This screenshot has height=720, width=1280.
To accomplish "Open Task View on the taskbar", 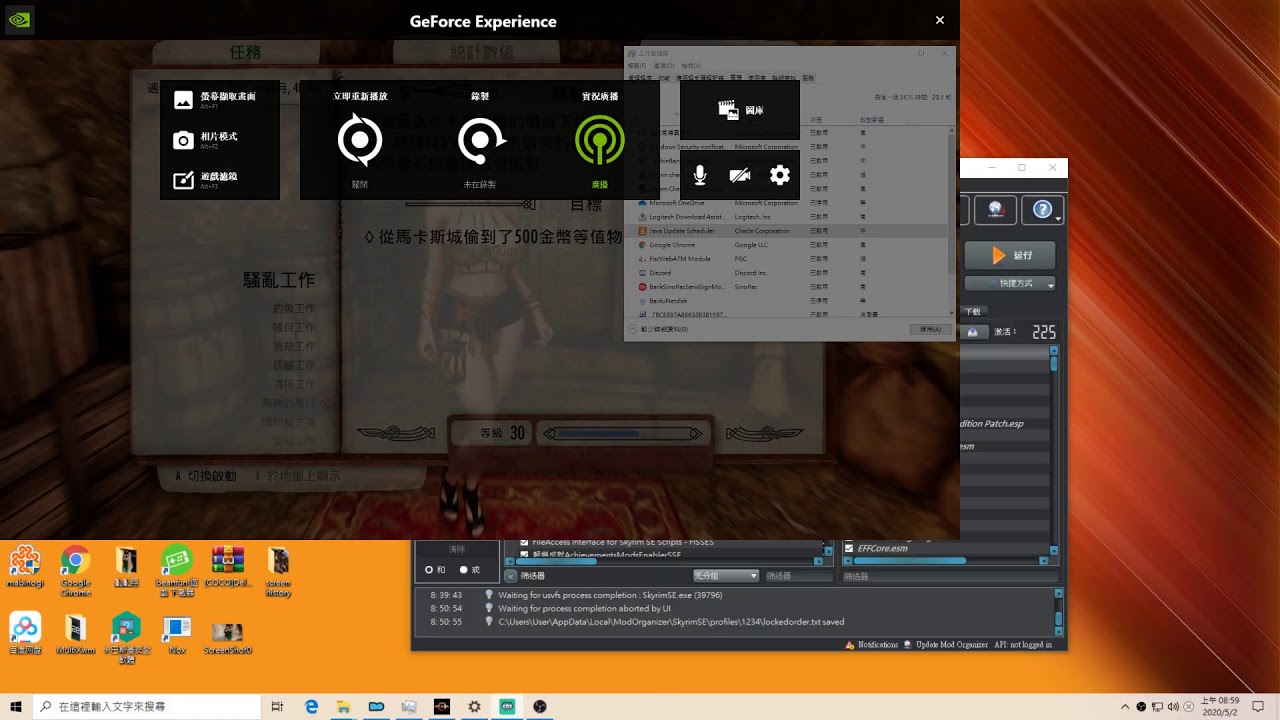I will pos(277,706).
